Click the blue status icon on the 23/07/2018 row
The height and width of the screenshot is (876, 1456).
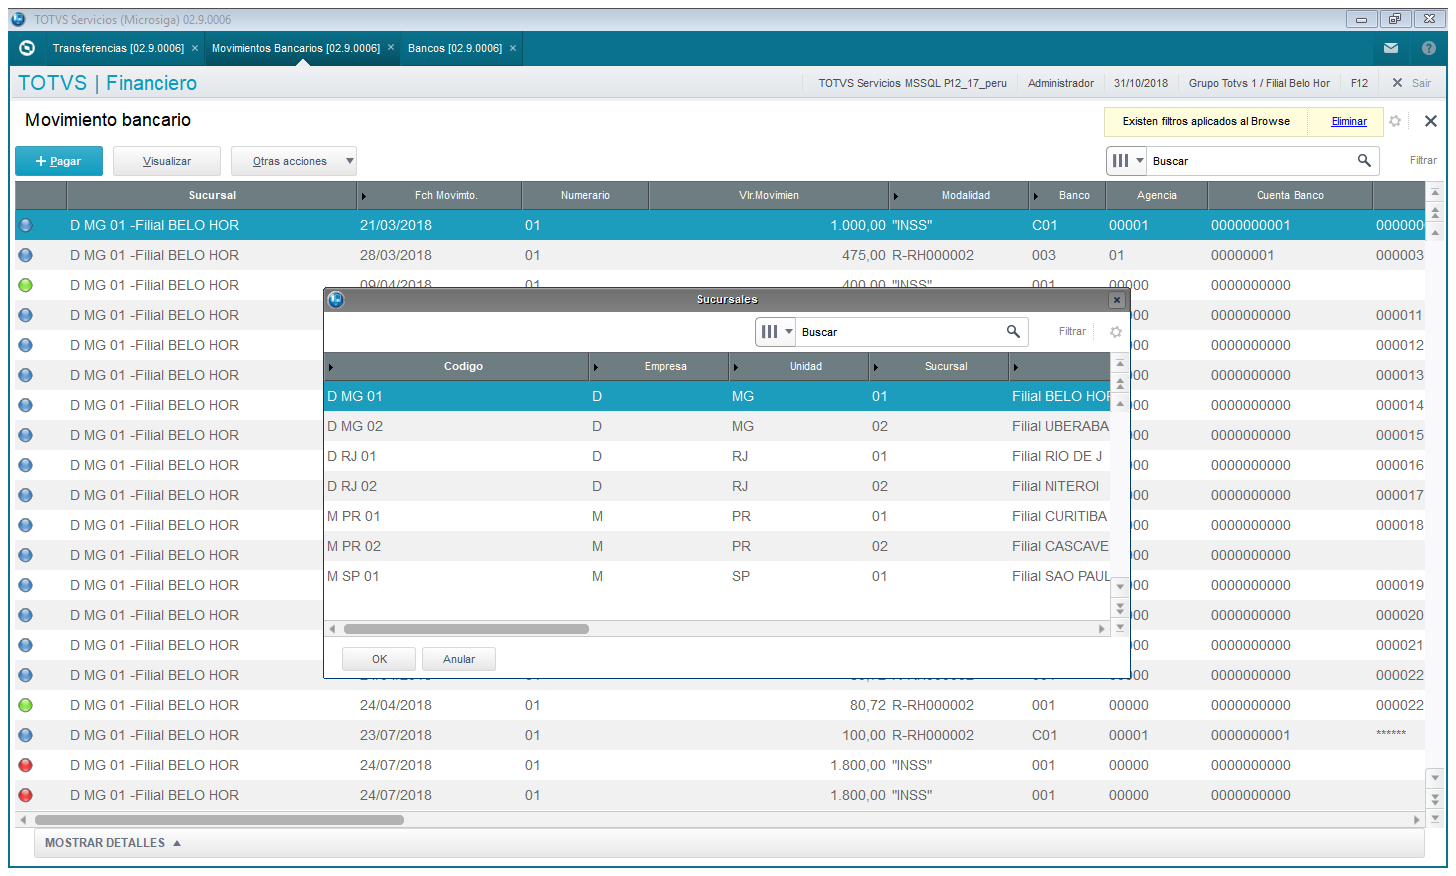(x=26, y=735)
